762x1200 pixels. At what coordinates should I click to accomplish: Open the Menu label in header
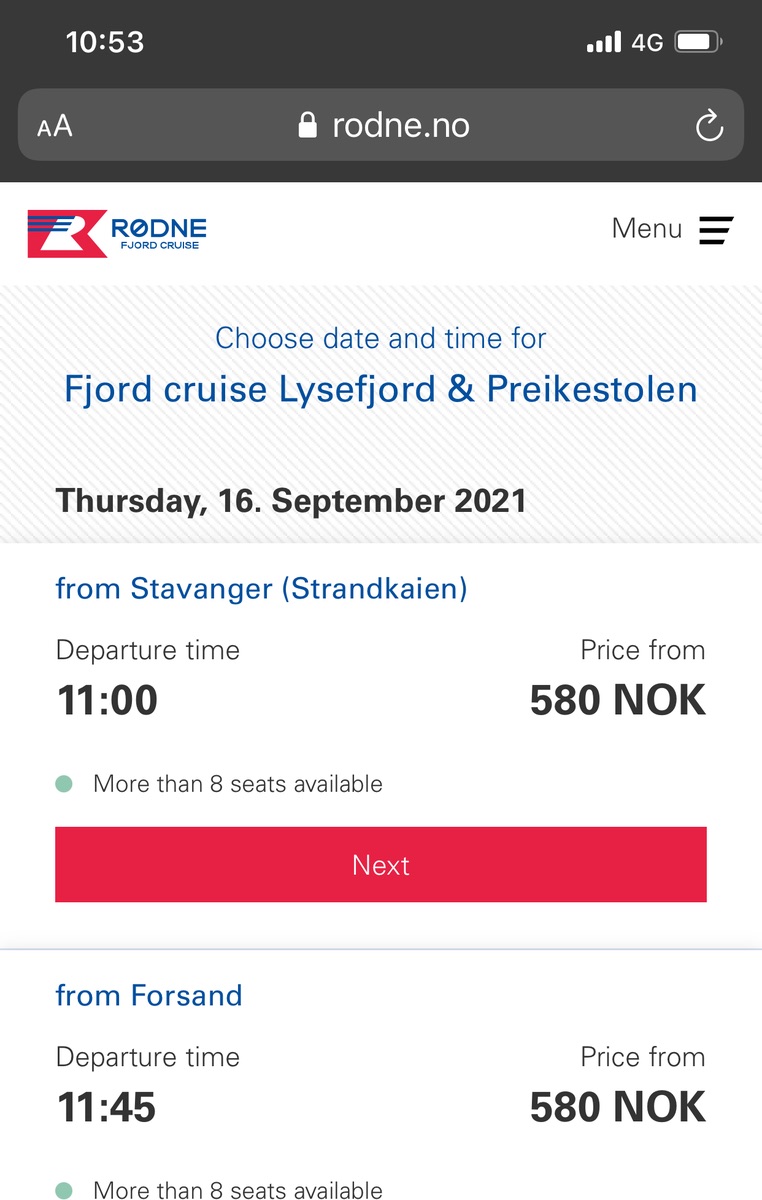point(646,229)
